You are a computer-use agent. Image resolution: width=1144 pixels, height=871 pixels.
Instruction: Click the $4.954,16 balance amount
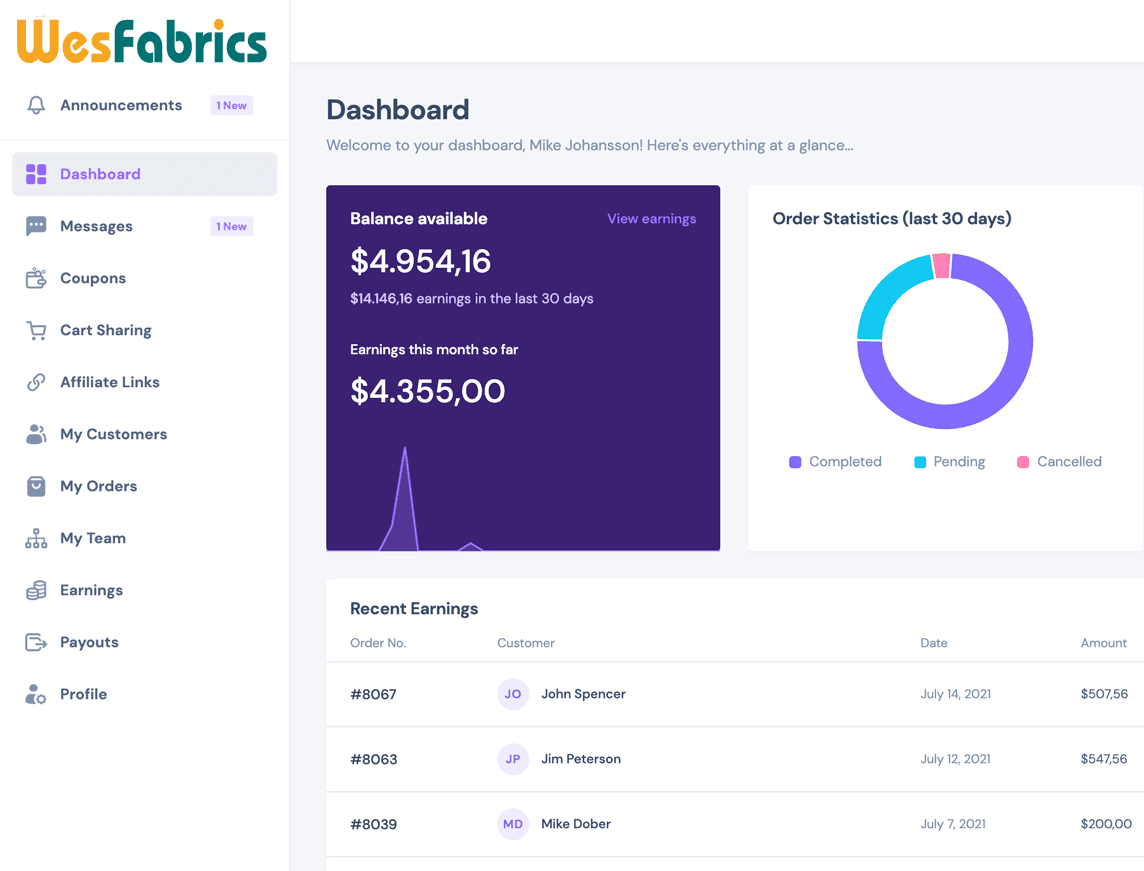coord(420,261)
